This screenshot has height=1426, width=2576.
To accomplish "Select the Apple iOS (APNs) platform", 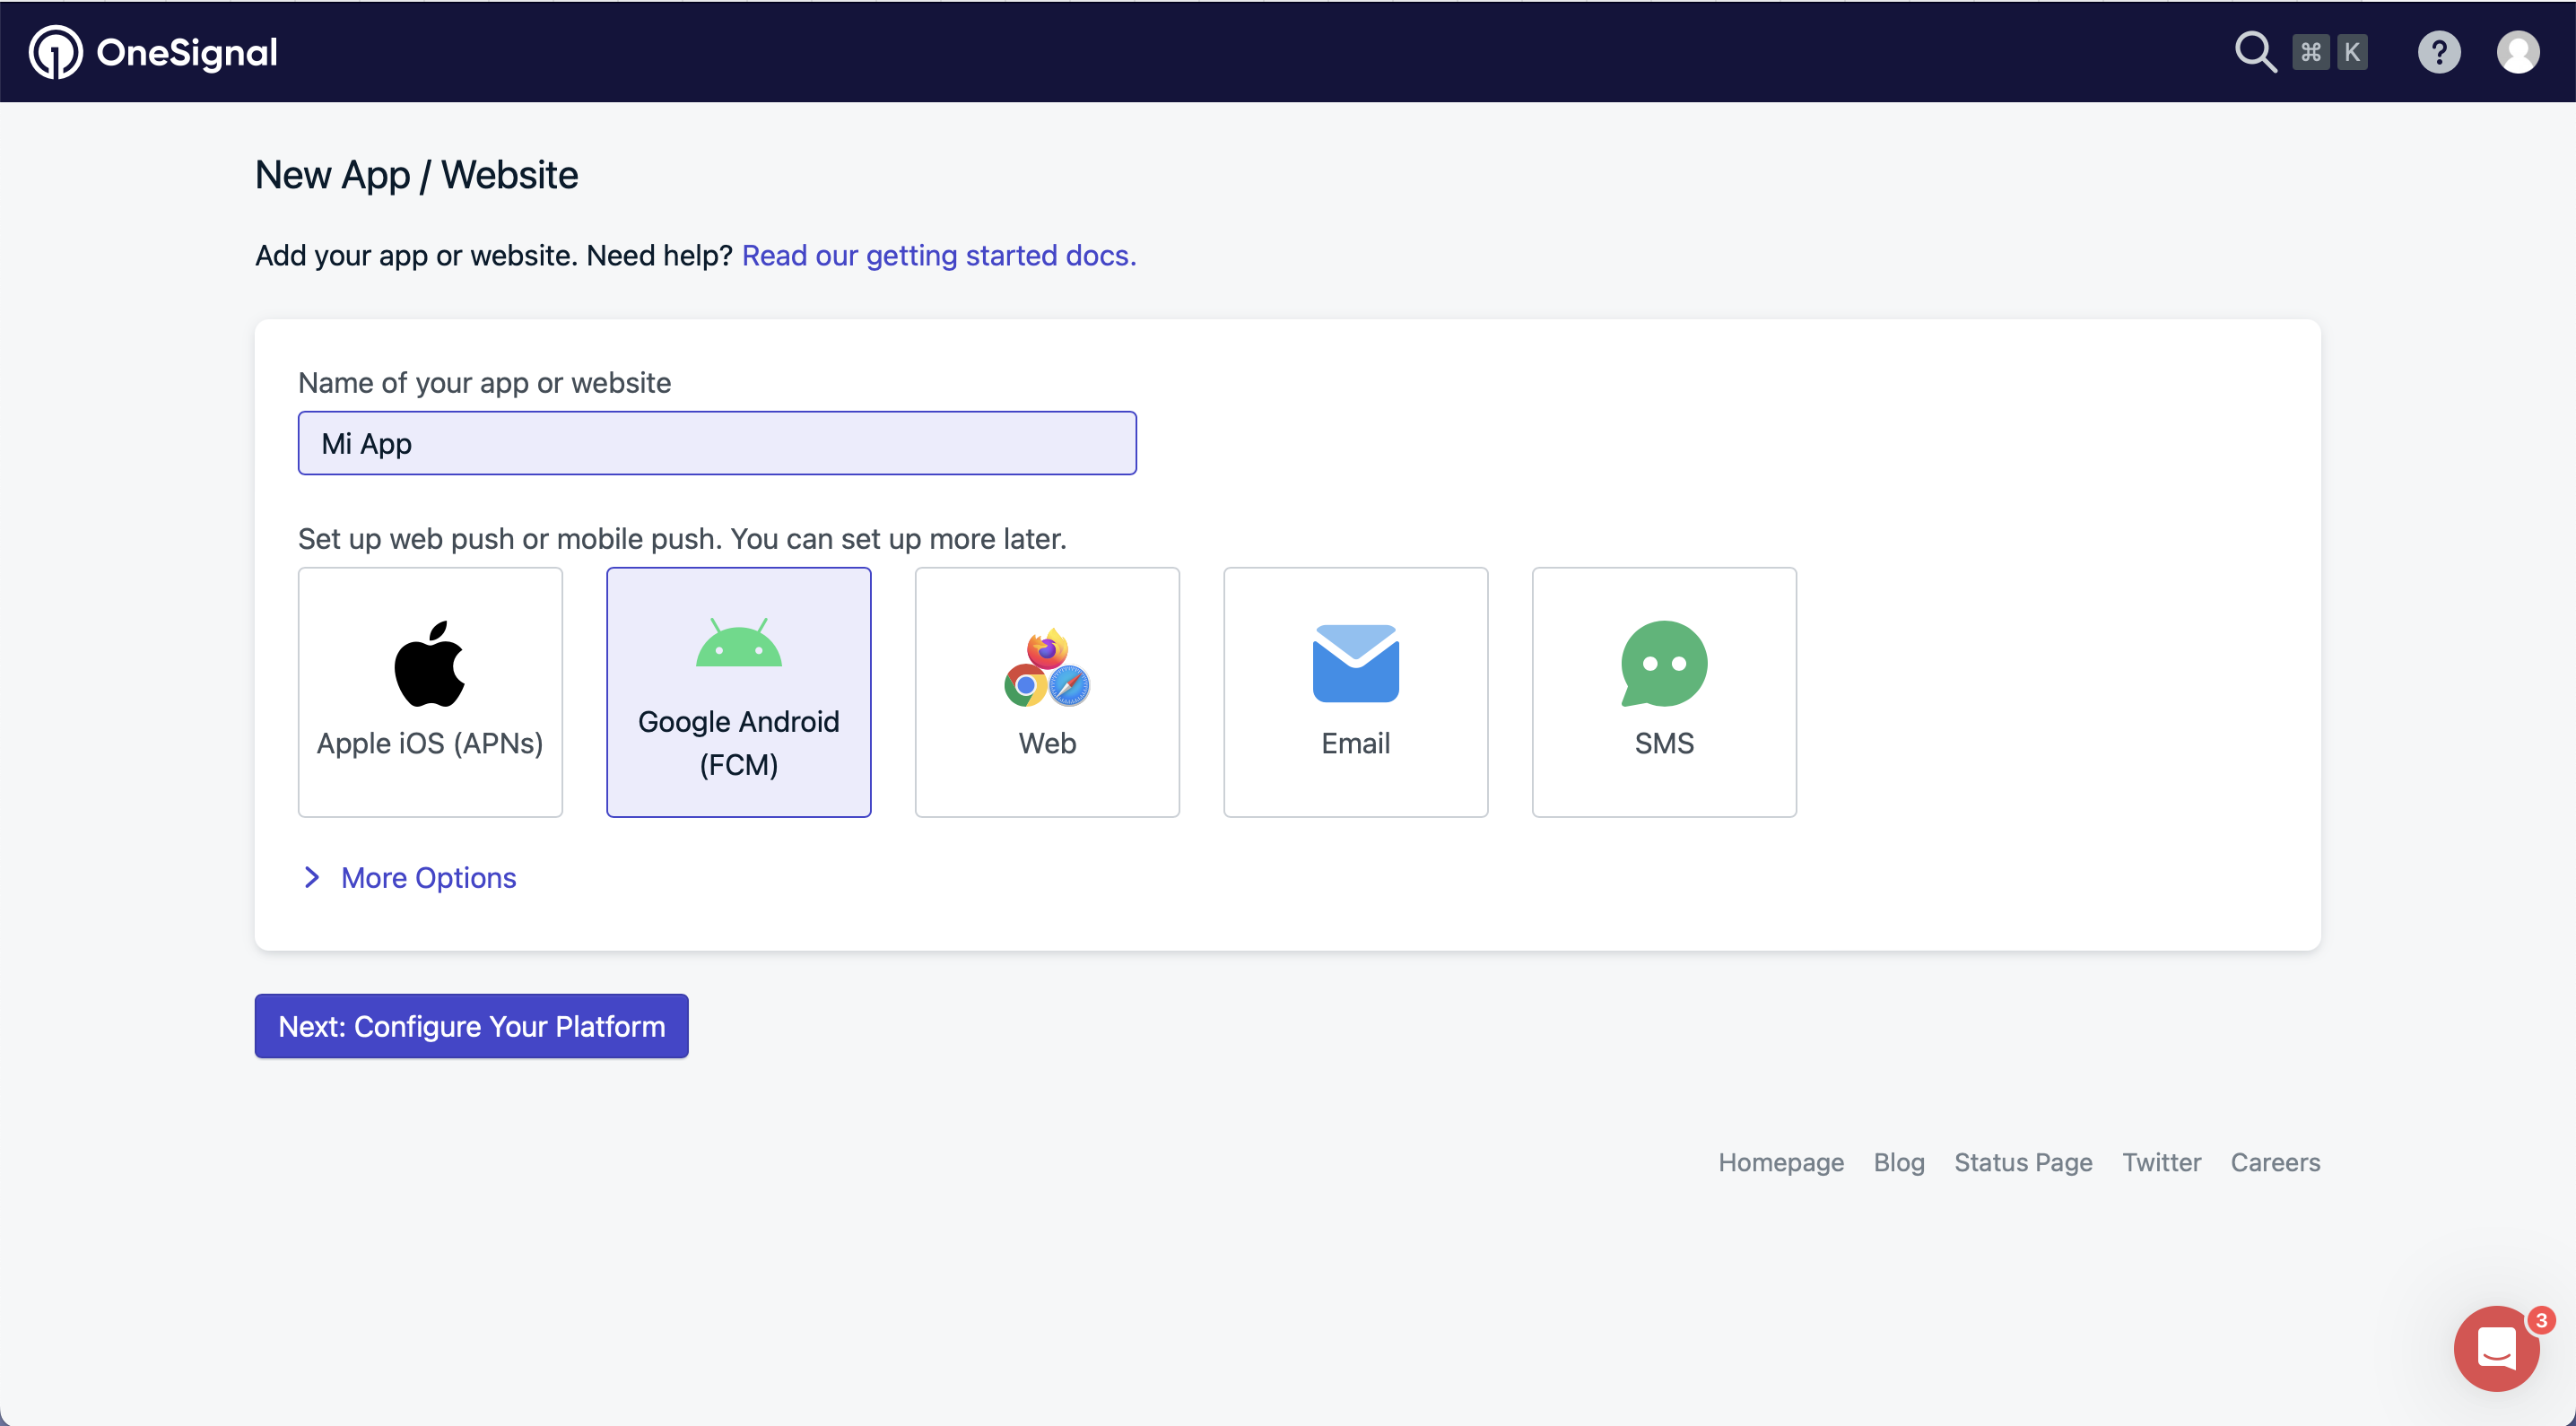I will tap(430, 692).
